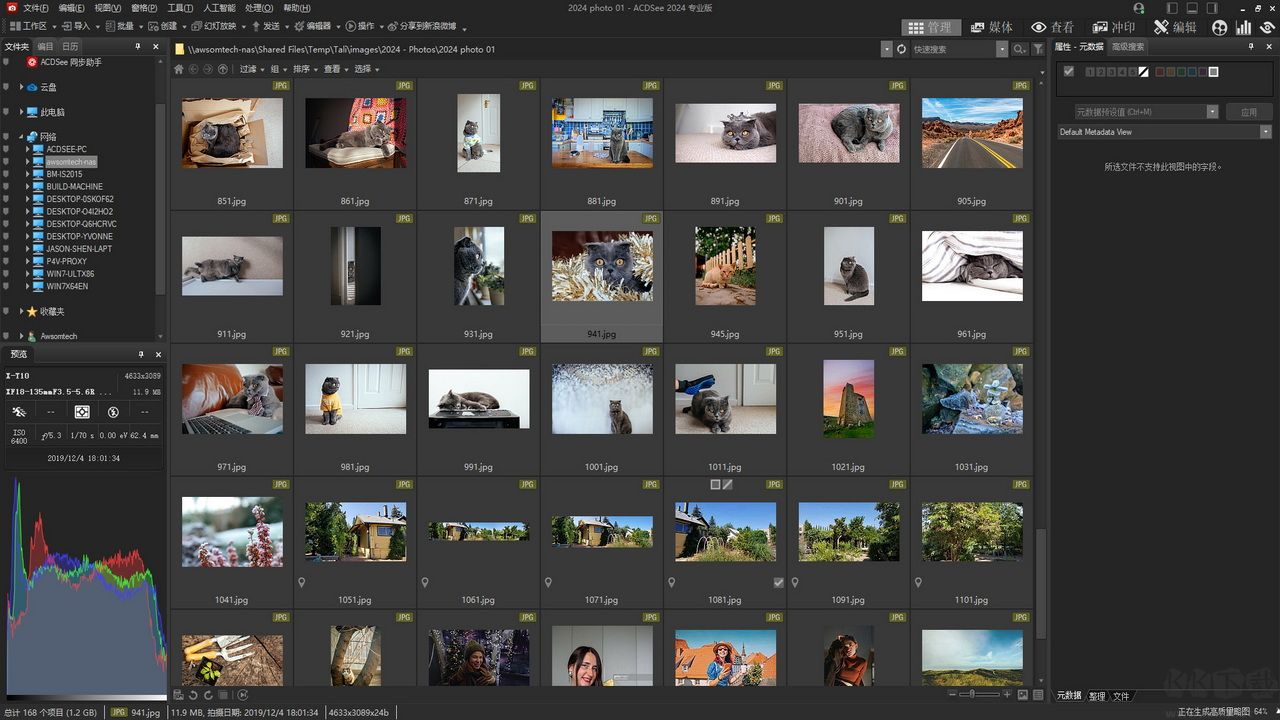Set rating 1 in the metadata panel

1090,72
